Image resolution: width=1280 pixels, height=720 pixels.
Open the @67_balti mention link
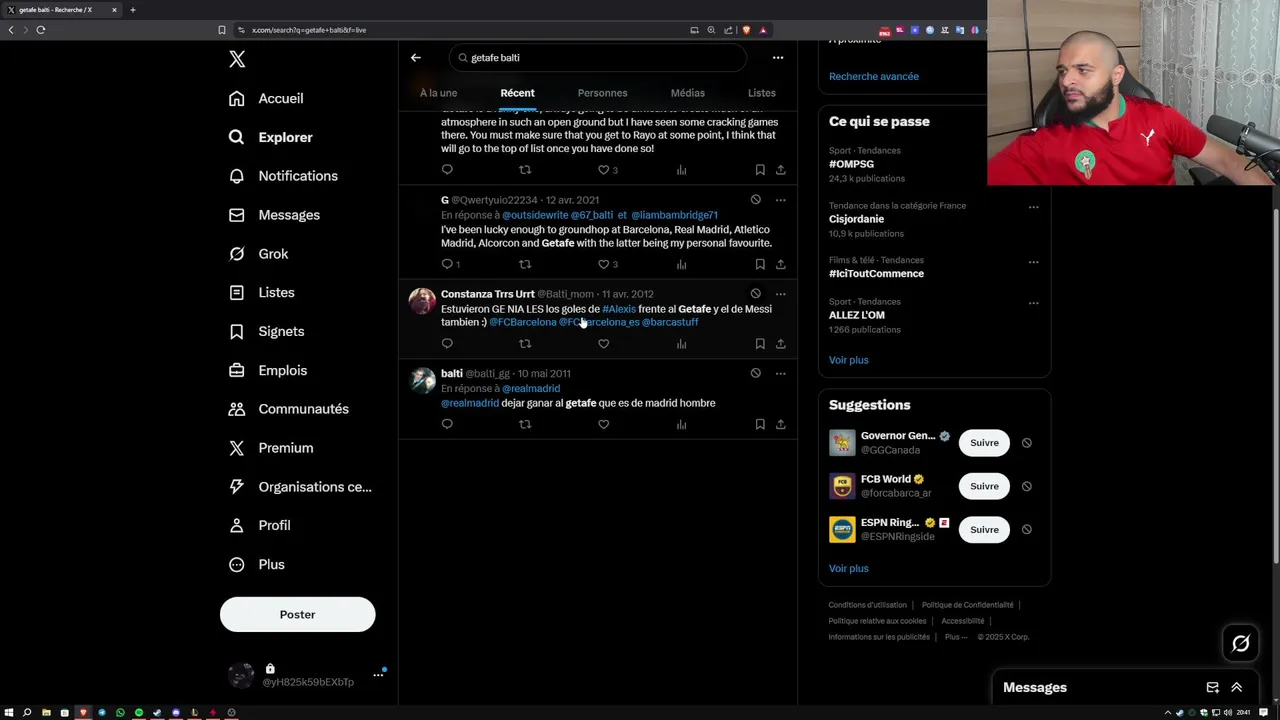[592, 215]
